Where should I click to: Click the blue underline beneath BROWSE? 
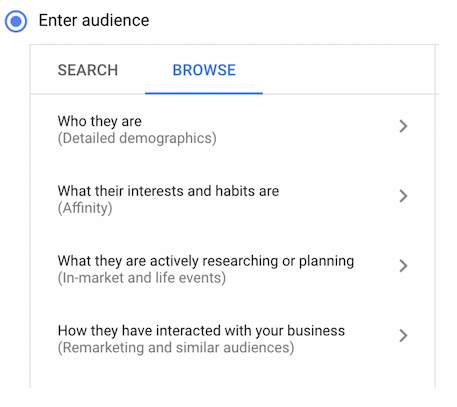click(204, 93)
